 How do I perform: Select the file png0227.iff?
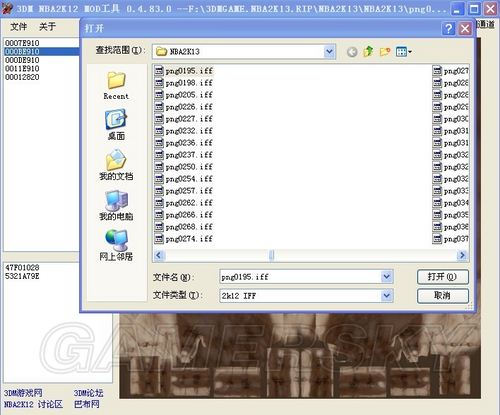(x=184, y=119)
